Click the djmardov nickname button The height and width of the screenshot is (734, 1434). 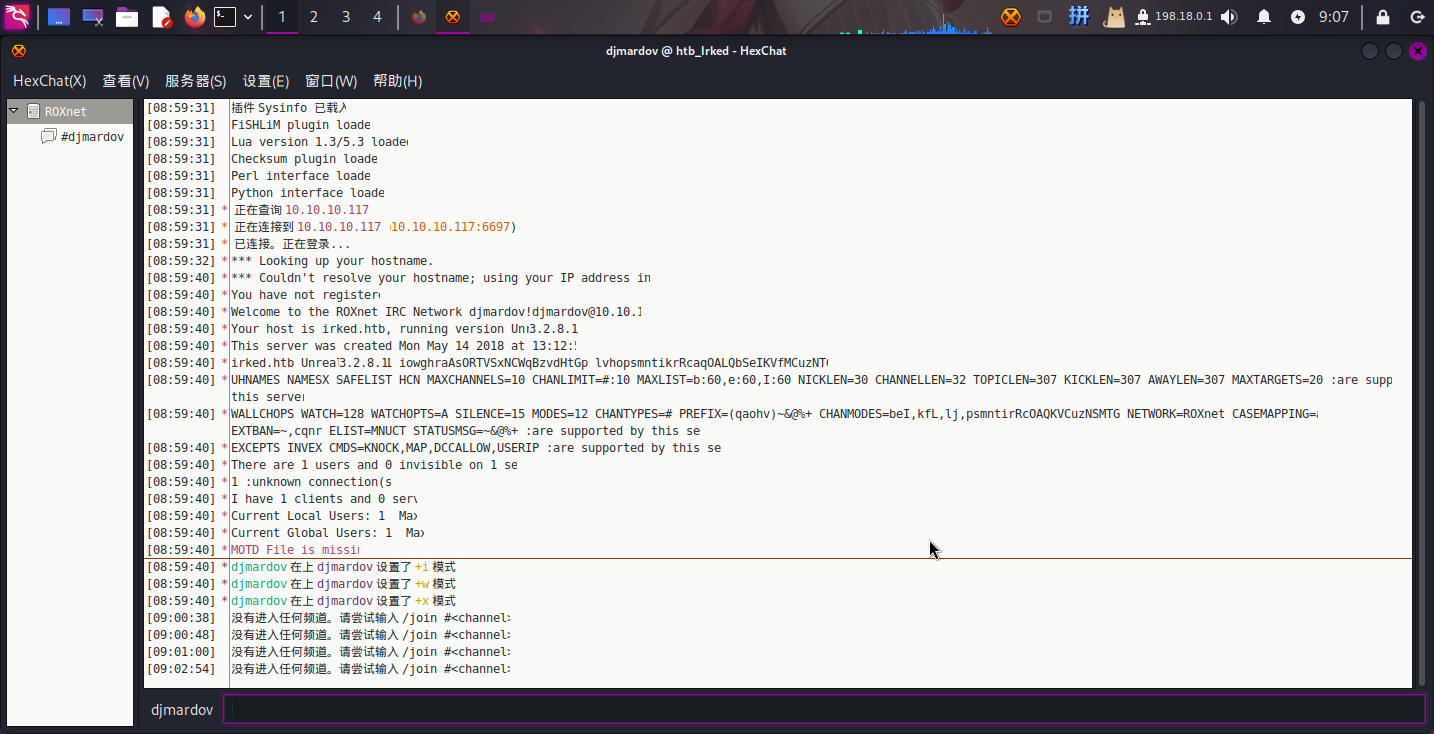coord(182,710)
